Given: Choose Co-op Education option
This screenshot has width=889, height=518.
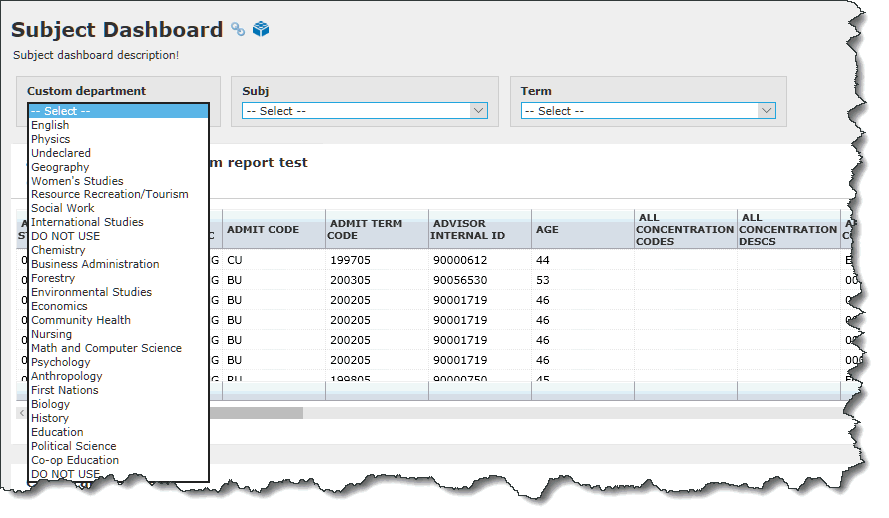Looking at the screenshot, I should coord(75,460).
